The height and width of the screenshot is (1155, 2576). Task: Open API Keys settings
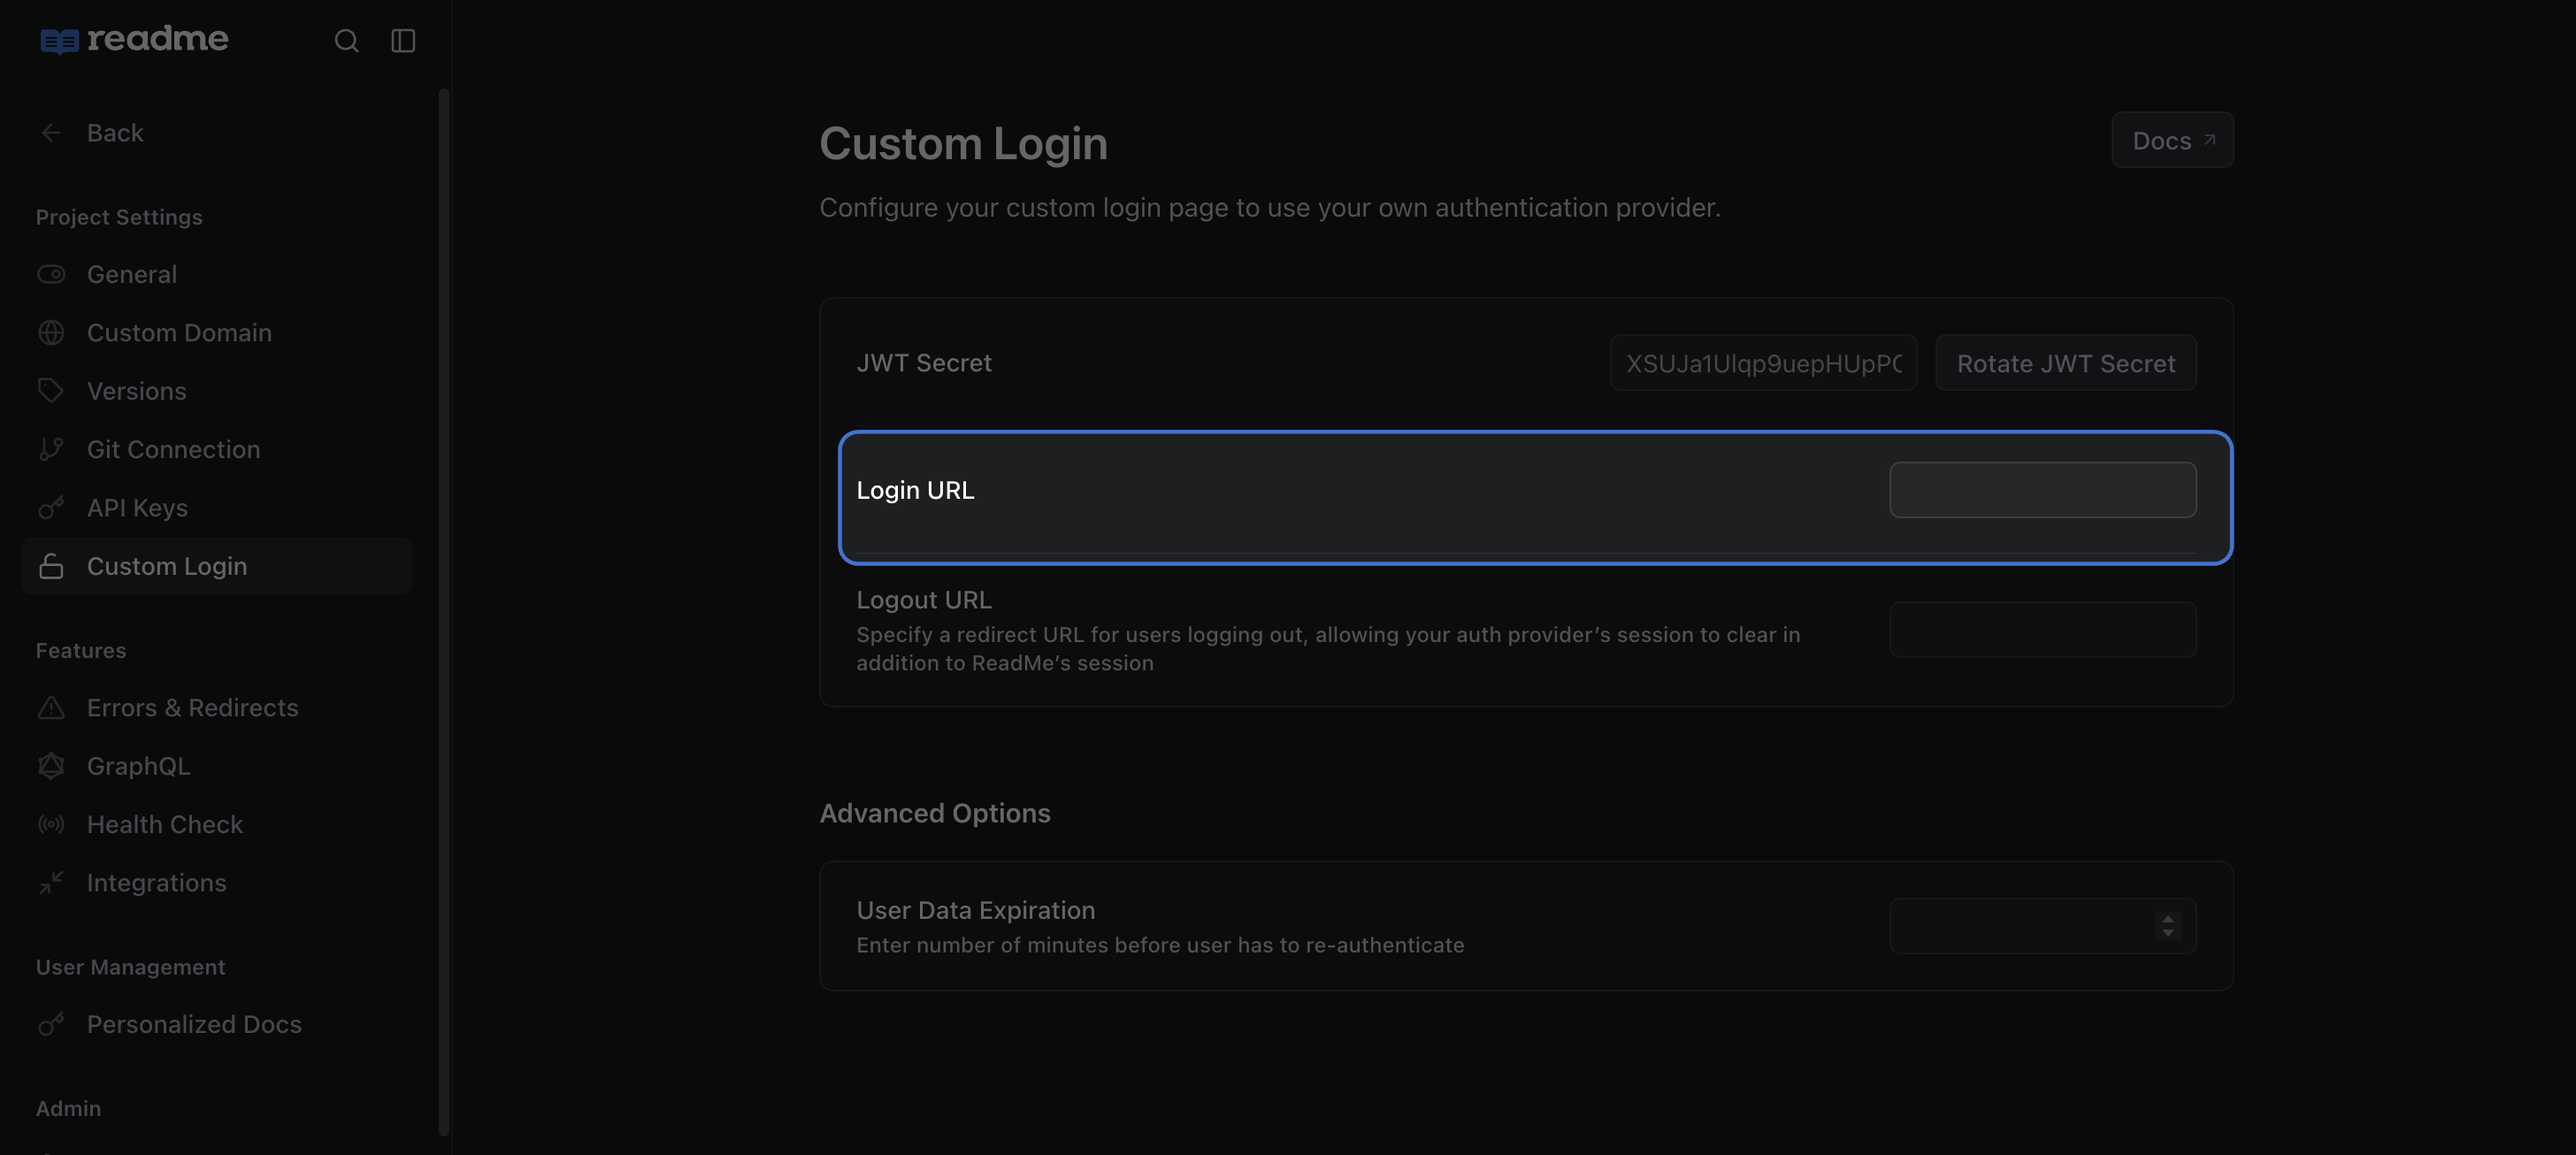[216, 508]
